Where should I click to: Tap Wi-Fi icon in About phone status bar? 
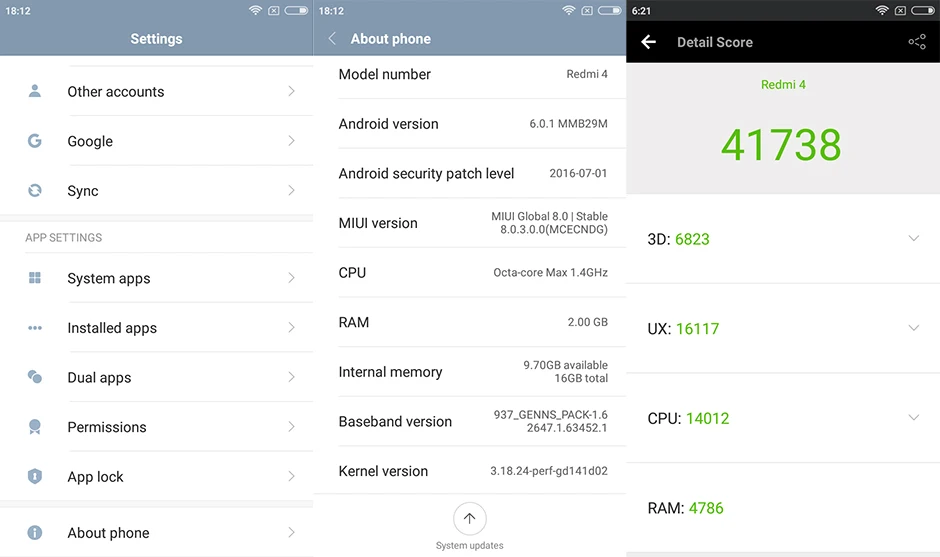pyautogui.click(x=569, y=10)
